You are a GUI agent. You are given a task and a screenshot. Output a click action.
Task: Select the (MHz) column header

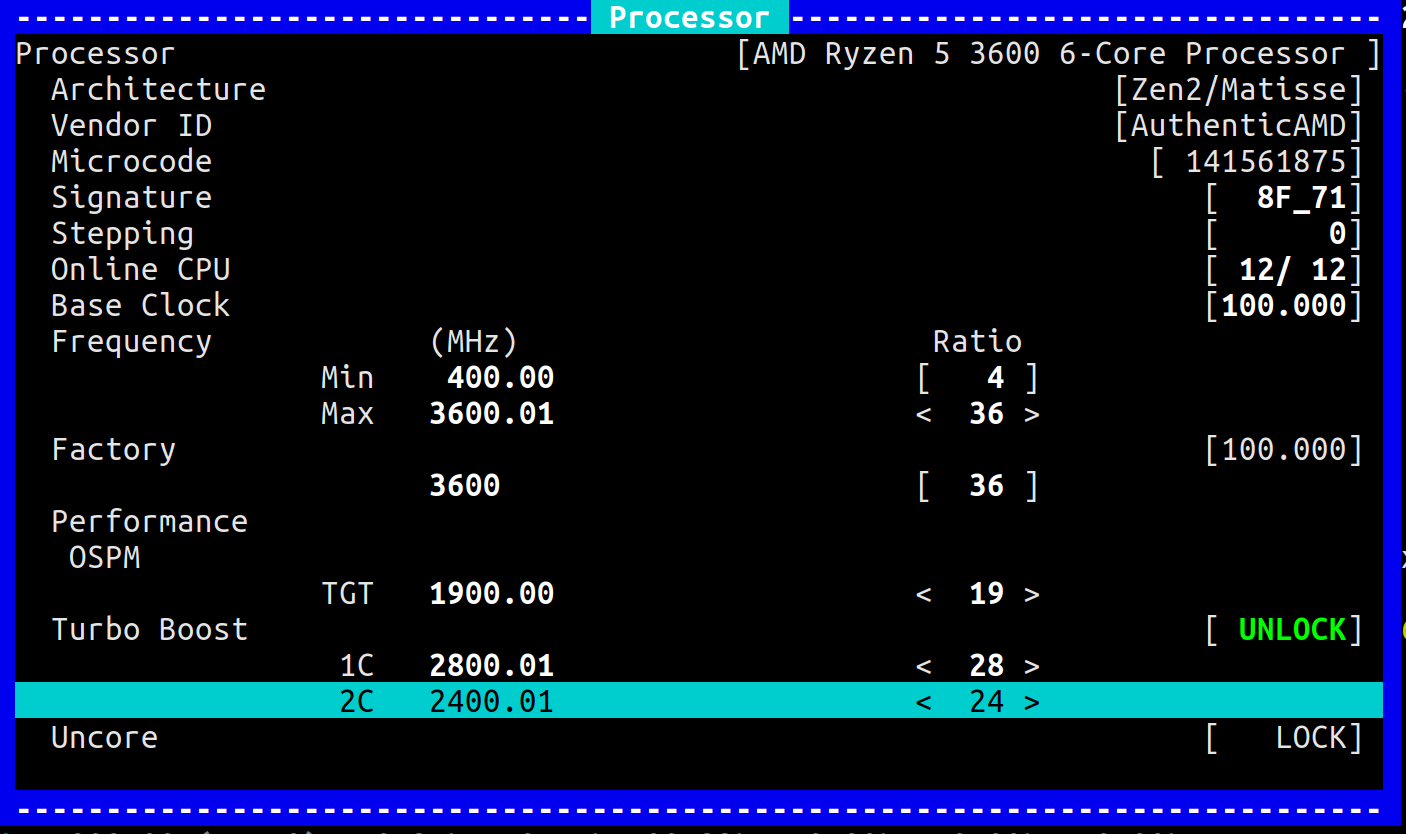click(x=473, y=342)
